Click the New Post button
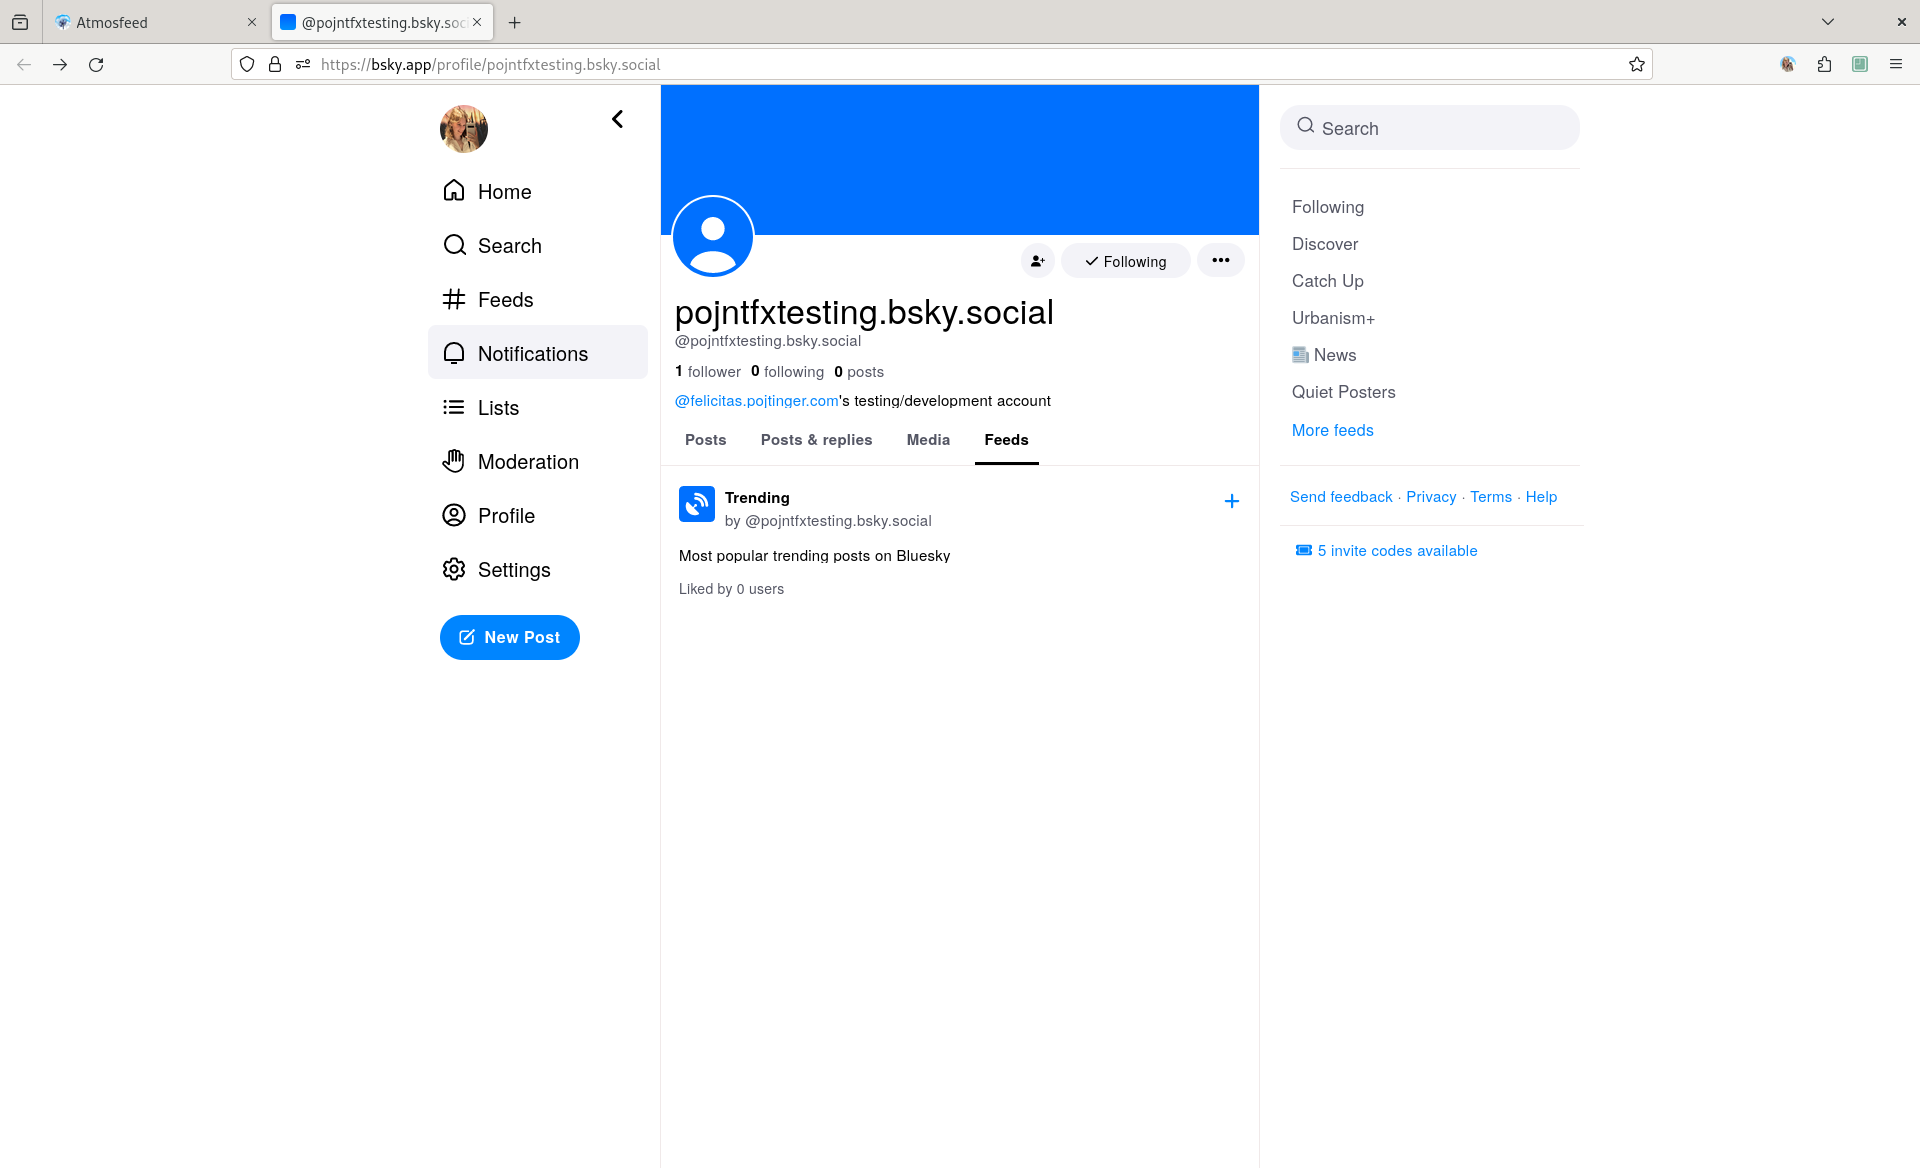Image resolution: width=1920 pixels, height=1168 pixels. pyautogui.click(x=509, y=636)
